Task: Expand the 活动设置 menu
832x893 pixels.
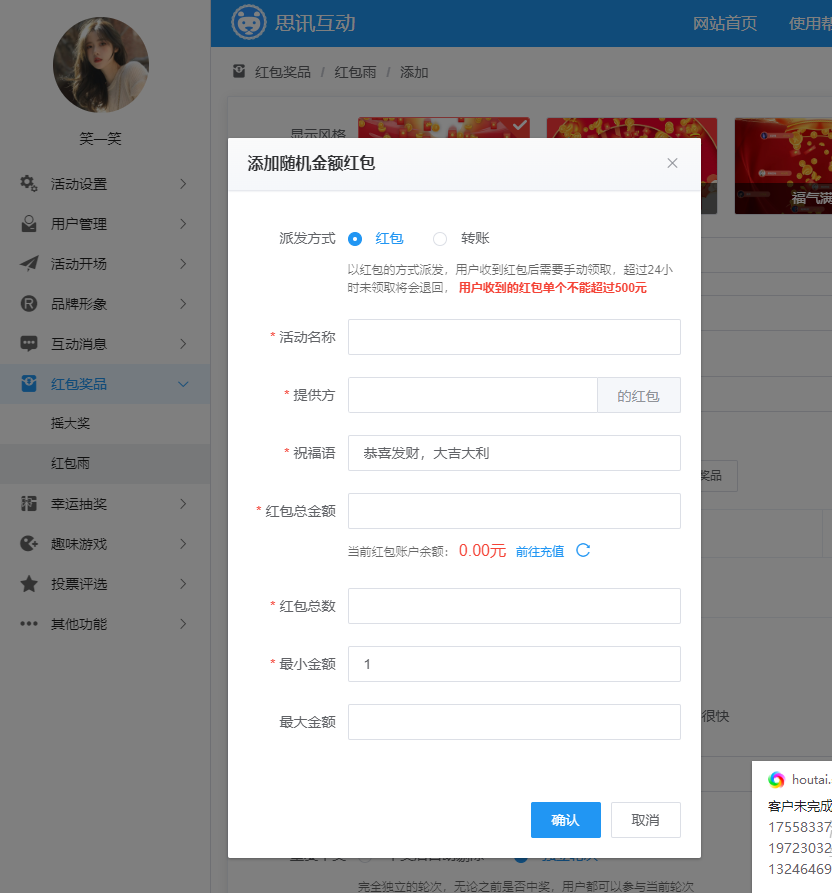Action: (x=183, y=183)
